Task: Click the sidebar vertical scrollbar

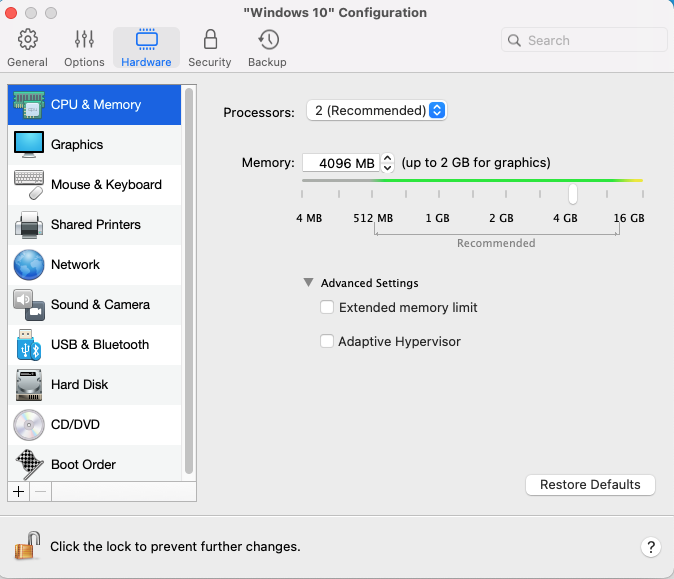Action: click(x=188, y=282)
